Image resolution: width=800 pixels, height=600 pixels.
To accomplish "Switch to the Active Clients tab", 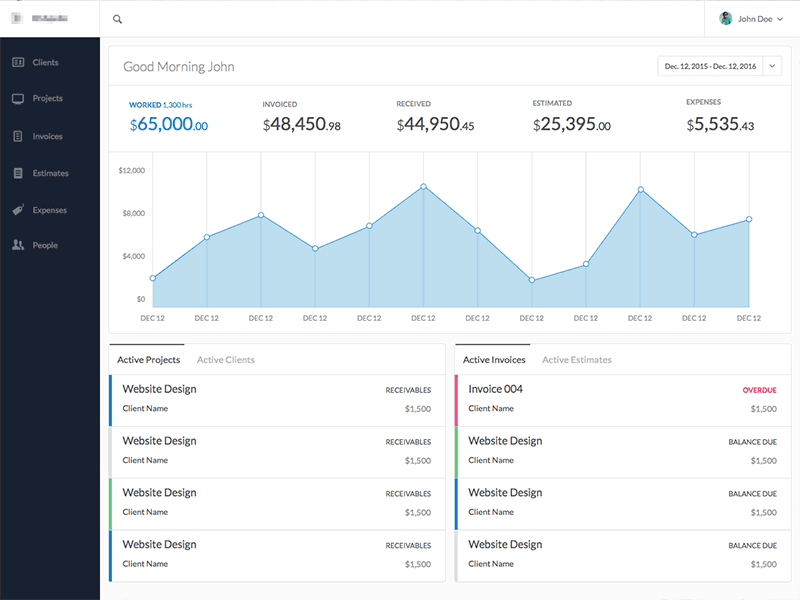I will tap(224, 359).
